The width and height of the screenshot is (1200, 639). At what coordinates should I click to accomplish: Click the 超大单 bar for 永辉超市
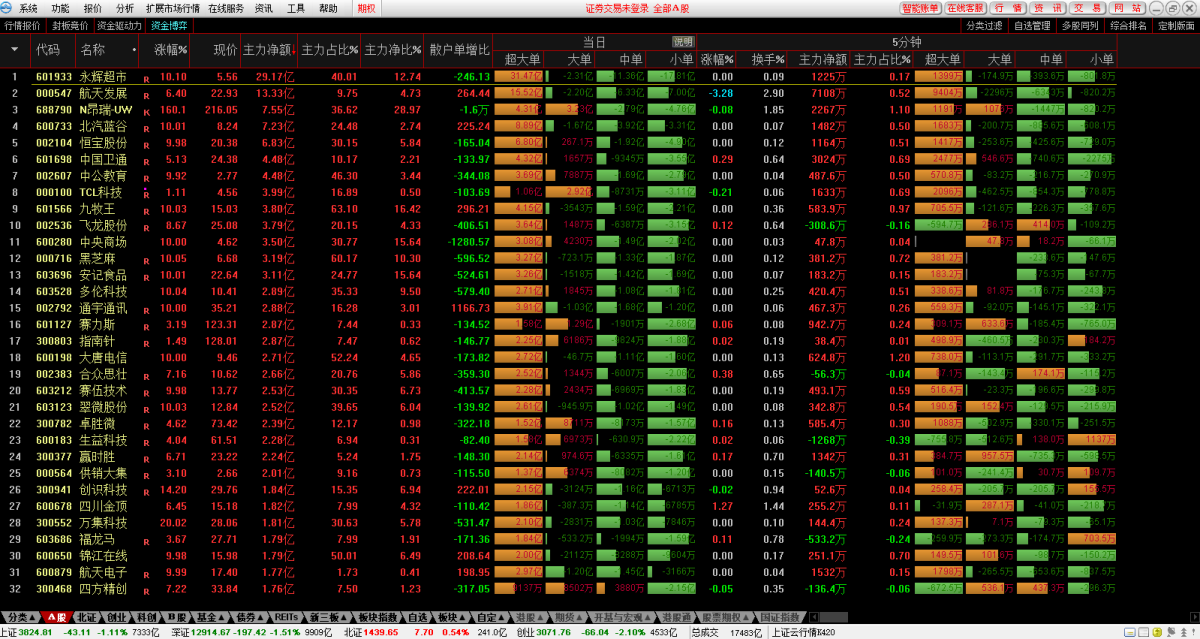coord(520,76)
